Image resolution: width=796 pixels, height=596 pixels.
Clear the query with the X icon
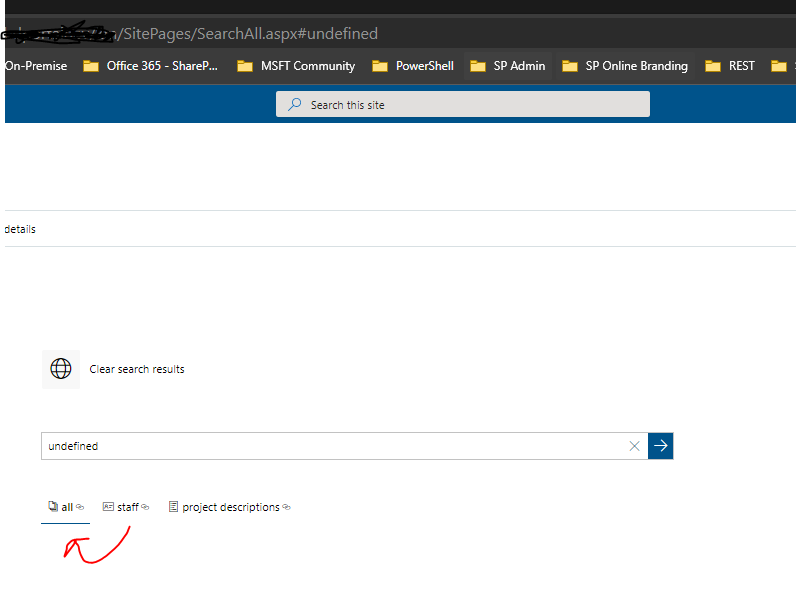[634, 446]
